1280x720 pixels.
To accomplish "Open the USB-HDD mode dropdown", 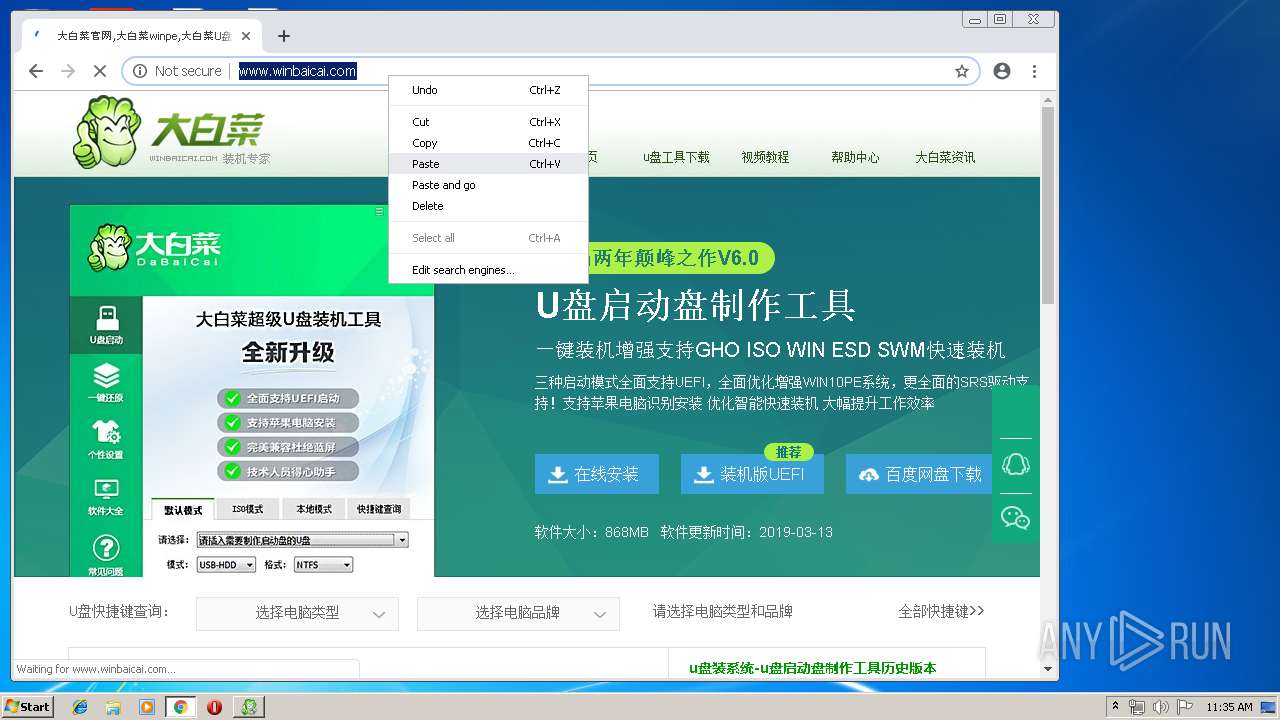I will point(225,565).
